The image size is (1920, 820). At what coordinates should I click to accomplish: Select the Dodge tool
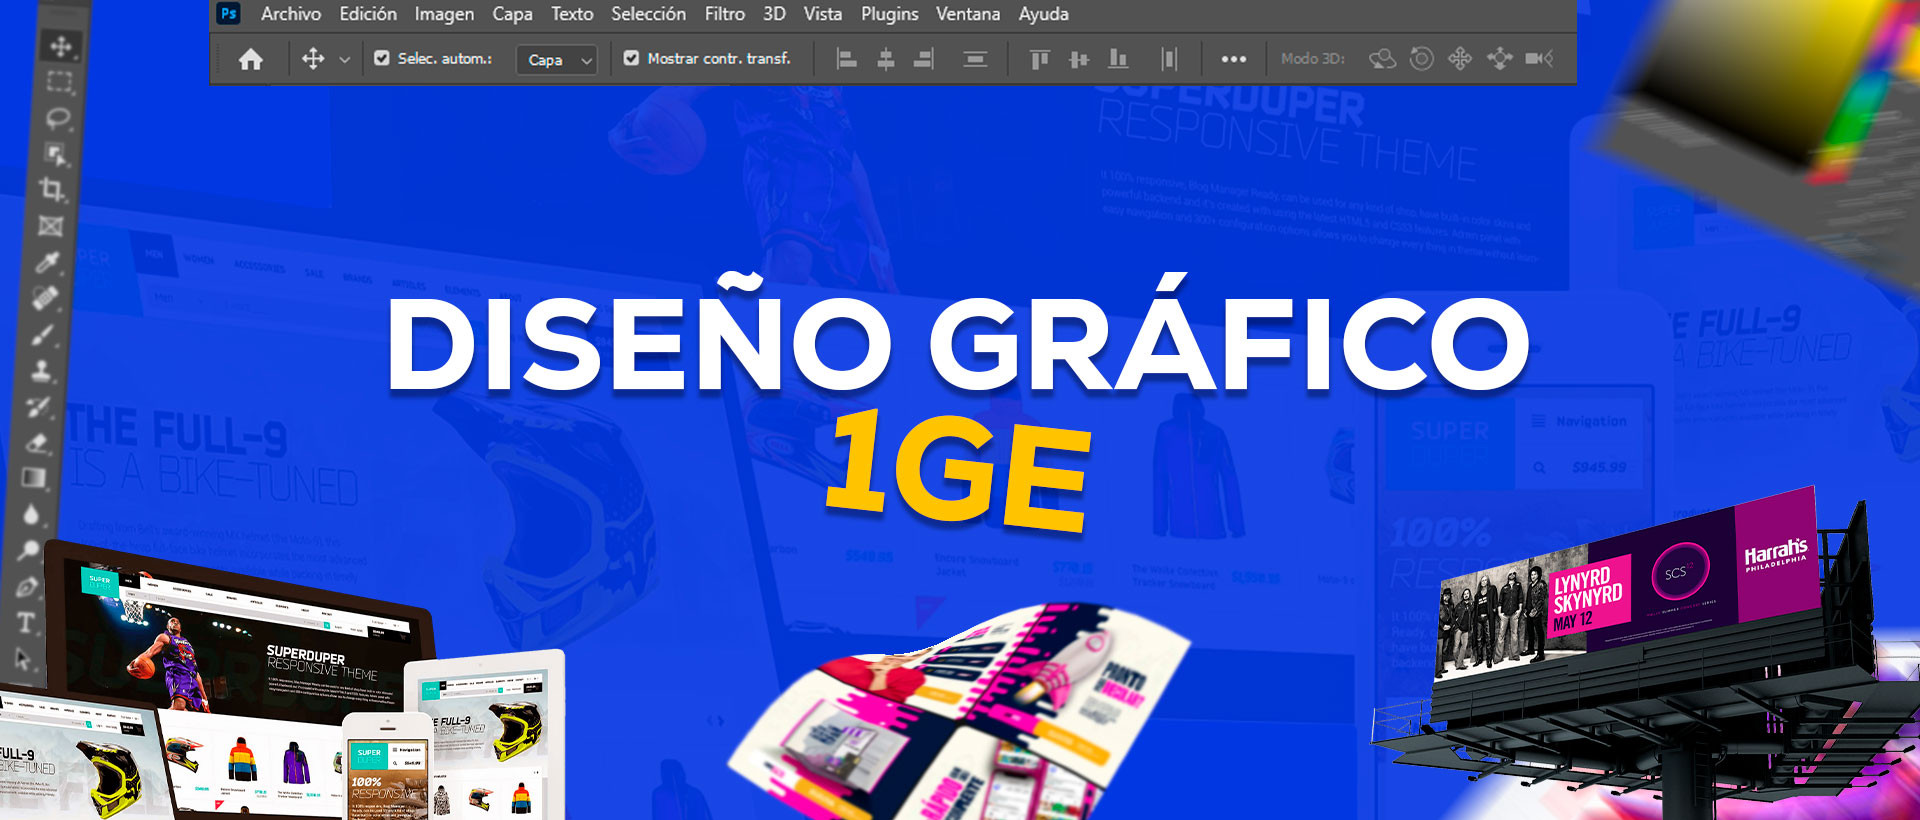click(30, 550)
